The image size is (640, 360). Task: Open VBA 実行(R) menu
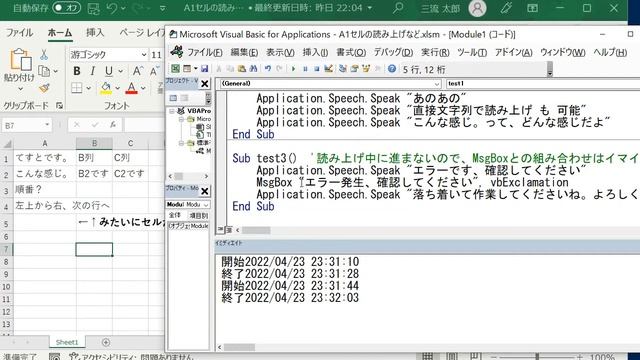[435, 52]
